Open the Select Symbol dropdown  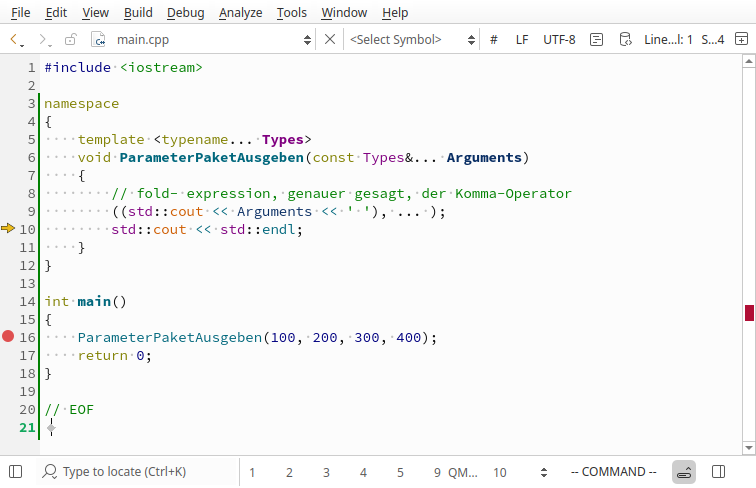tap(412, 40)
